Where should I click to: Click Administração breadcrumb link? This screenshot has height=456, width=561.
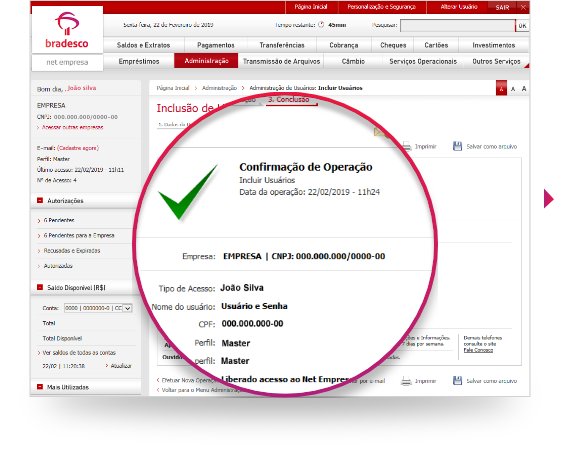point(219,88)
